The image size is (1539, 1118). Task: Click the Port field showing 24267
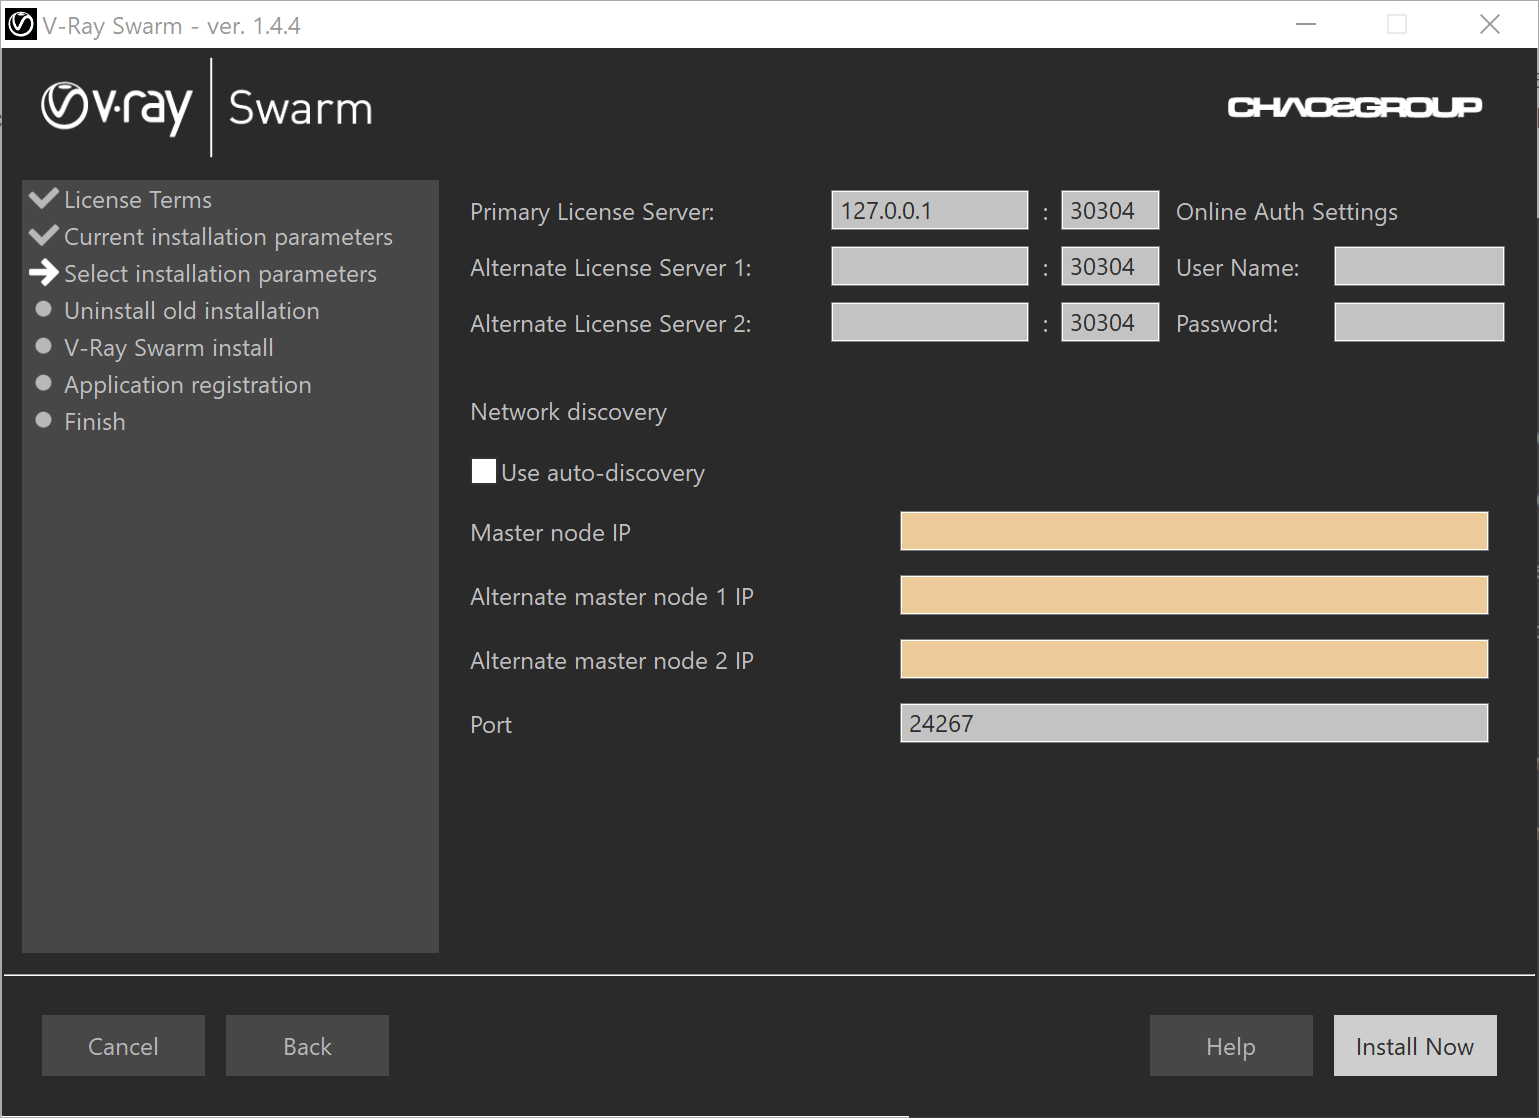pyautogui.click(x=1194, y=723)
